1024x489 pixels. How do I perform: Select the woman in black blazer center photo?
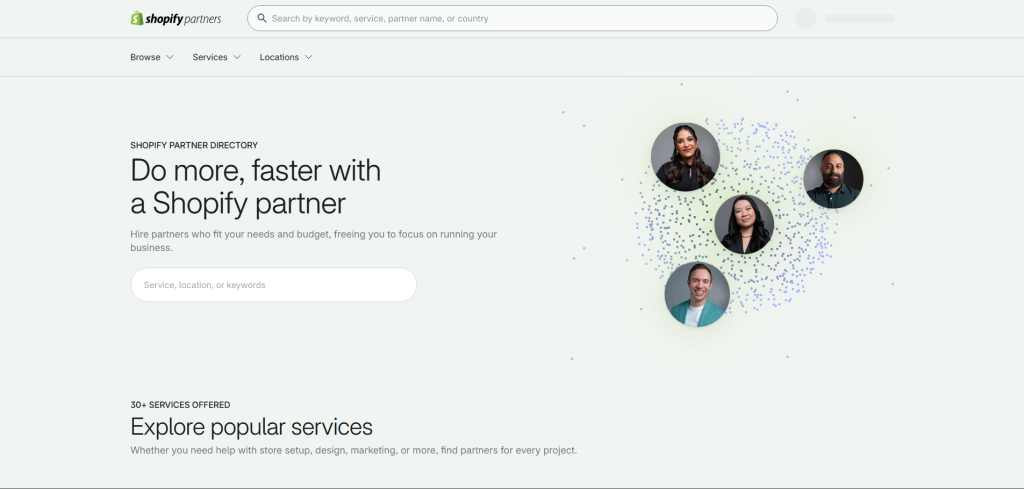(744, 225)
